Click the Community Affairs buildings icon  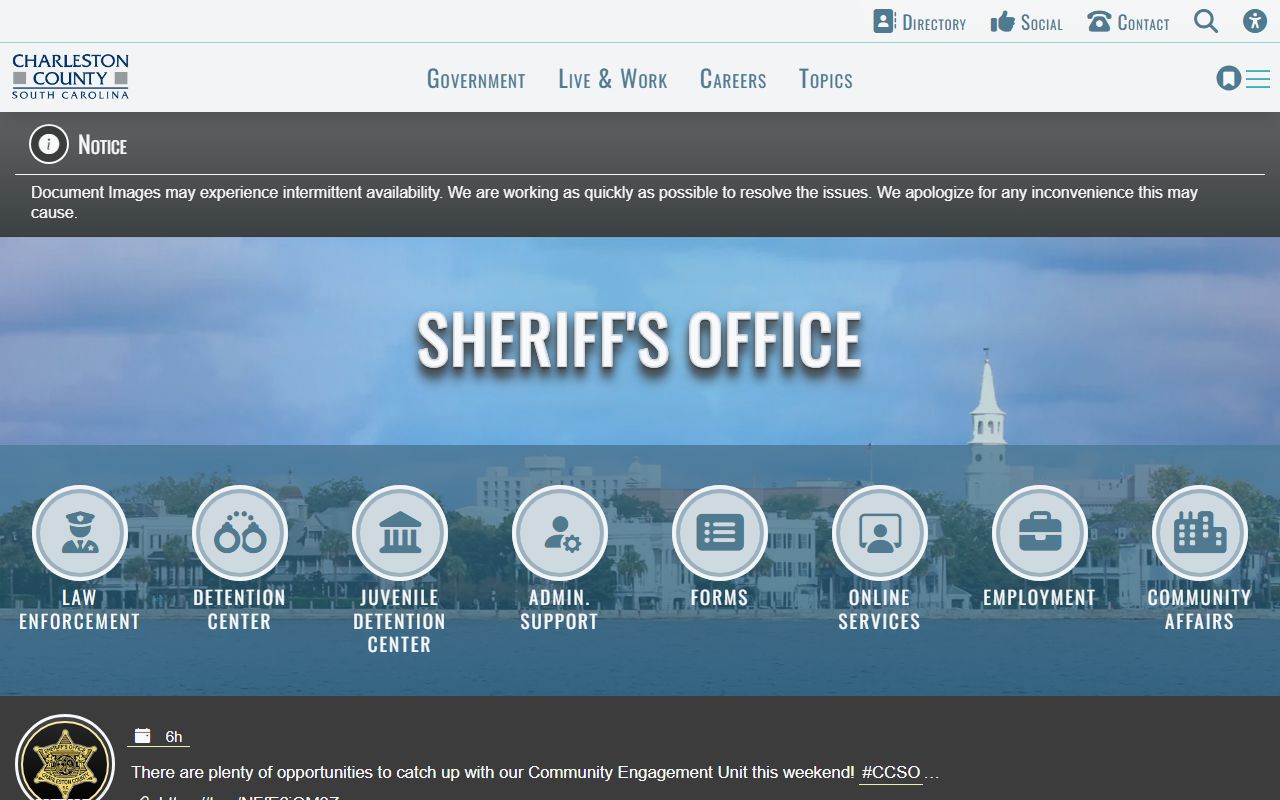point(1200,533)
